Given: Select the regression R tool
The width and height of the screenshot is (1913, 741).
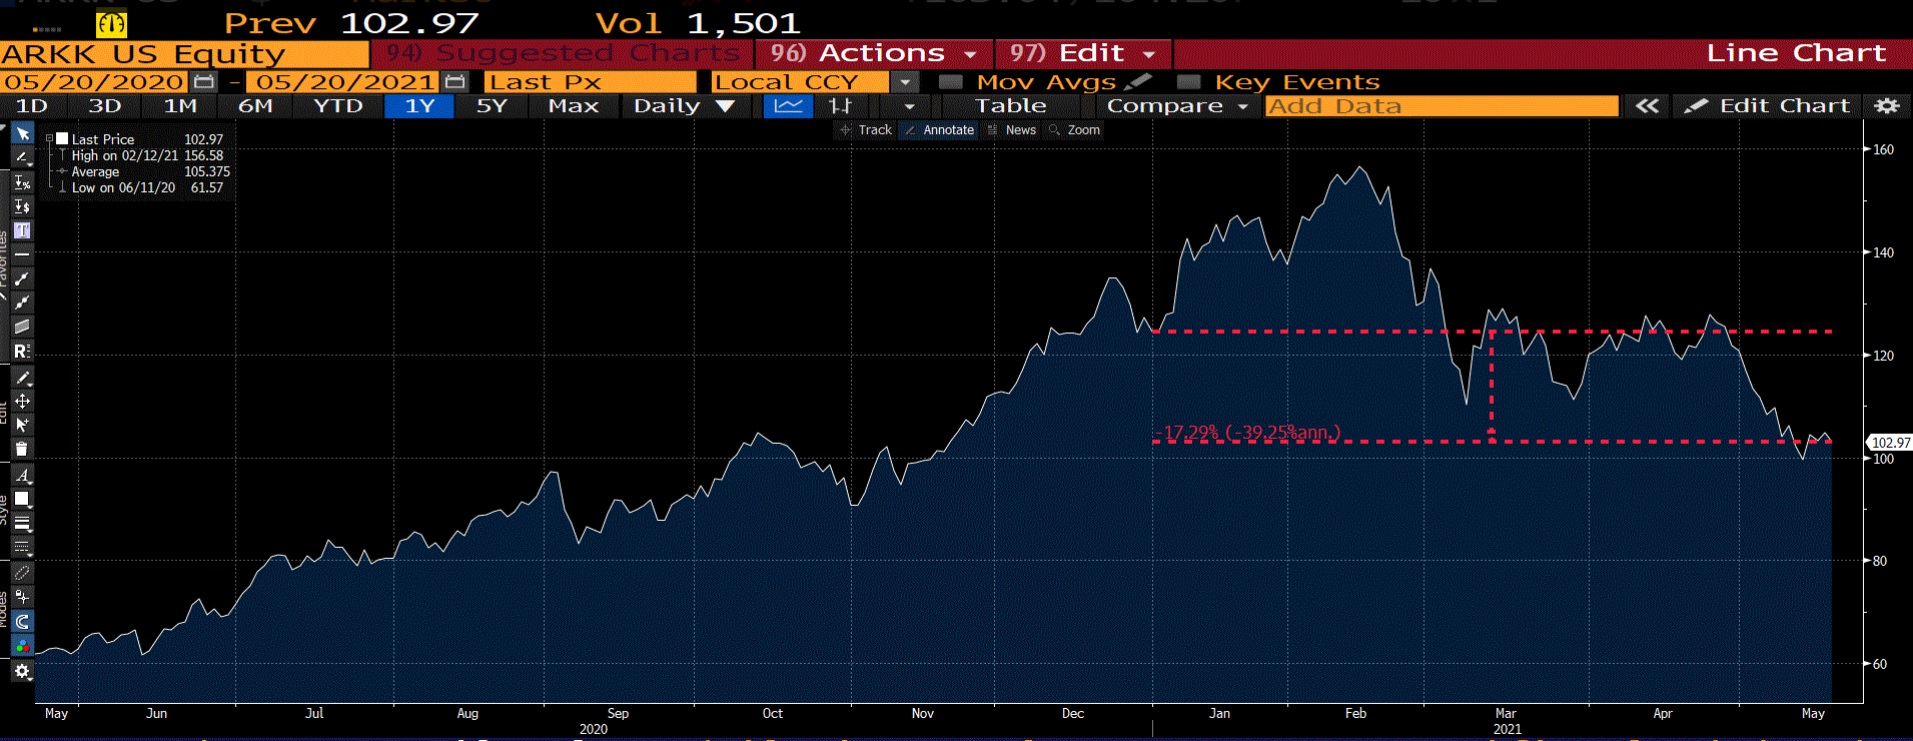Looking at the screenshot, I should click(22, 351).
